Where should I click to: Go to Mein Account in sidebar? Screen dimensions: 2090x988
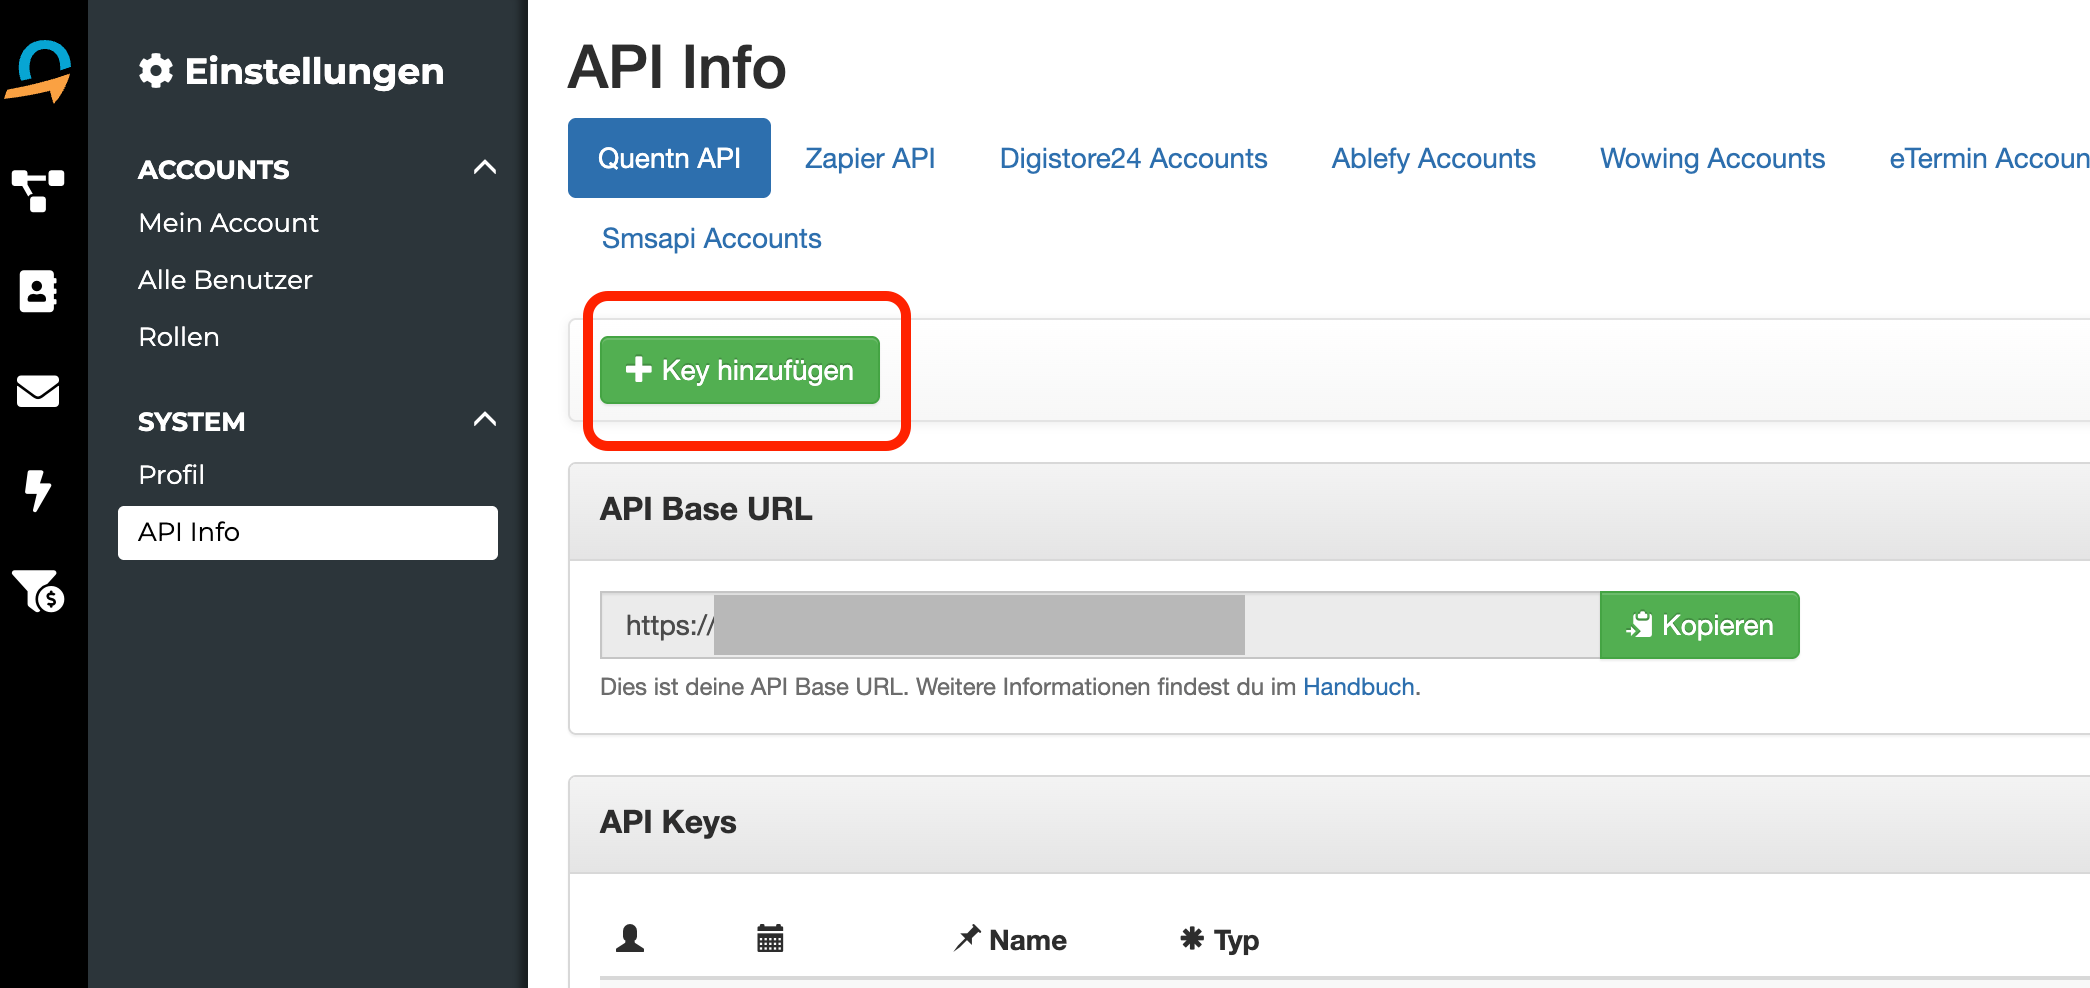[x=228, y=223]
